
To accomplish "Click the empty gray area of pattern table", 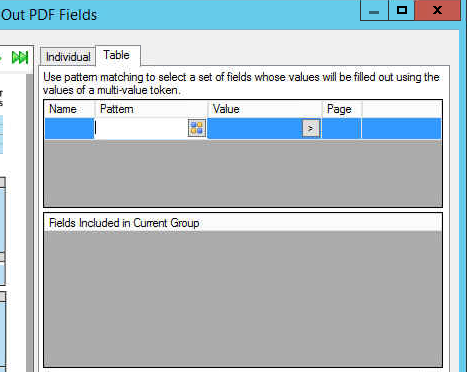I will [x=243, y=173].
